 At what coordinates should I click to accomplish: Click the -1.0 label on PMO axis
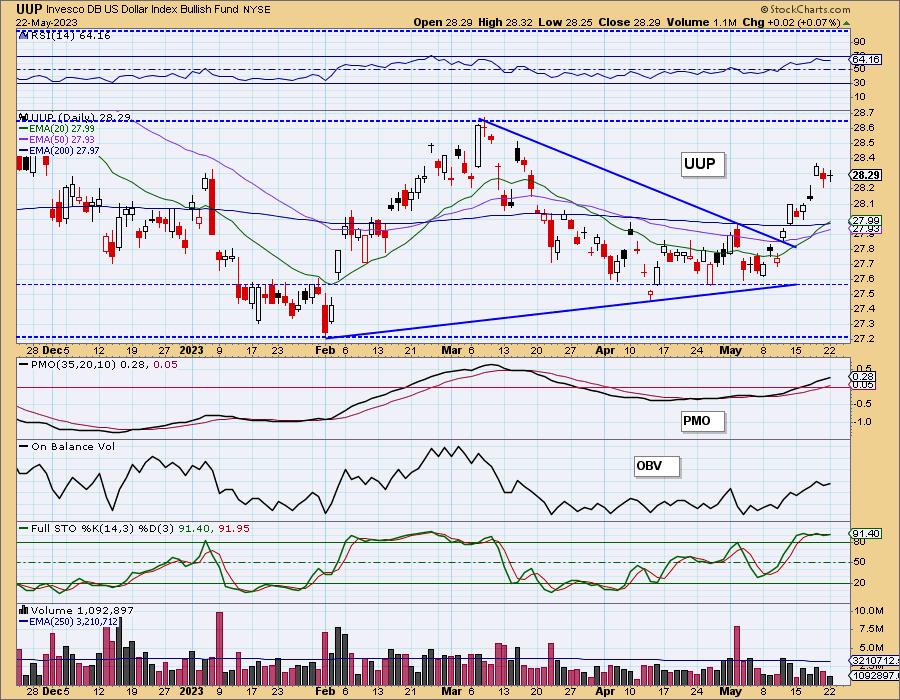pos(864,422)
